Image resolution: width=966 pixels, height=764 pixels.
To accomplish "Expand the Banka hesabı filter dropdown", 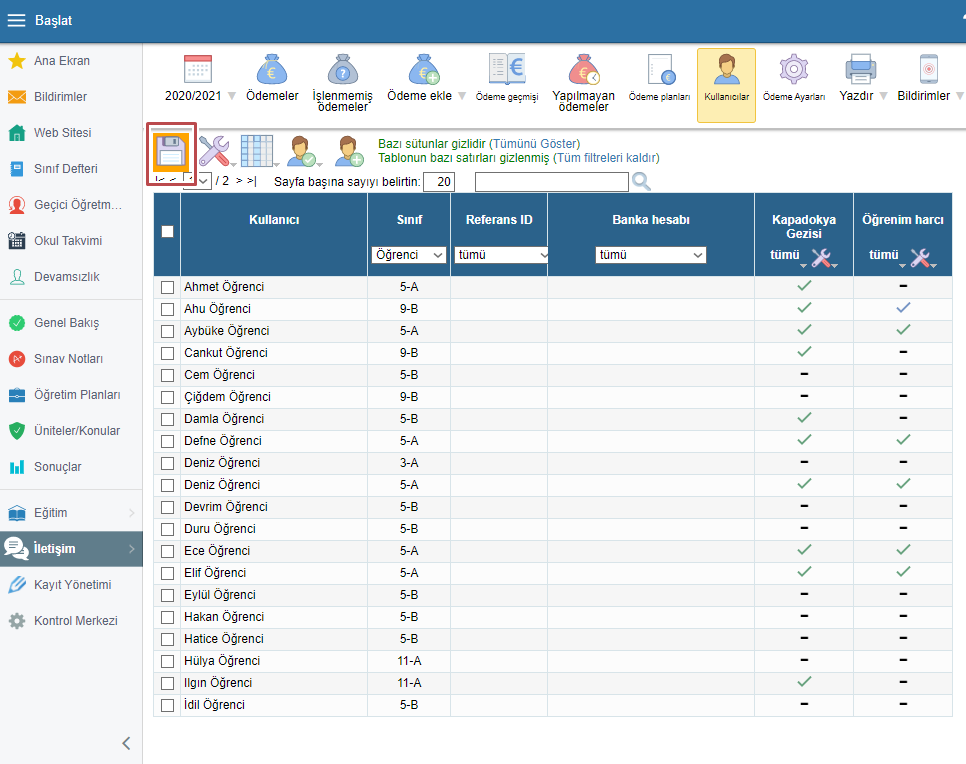I will coord(650,255).
